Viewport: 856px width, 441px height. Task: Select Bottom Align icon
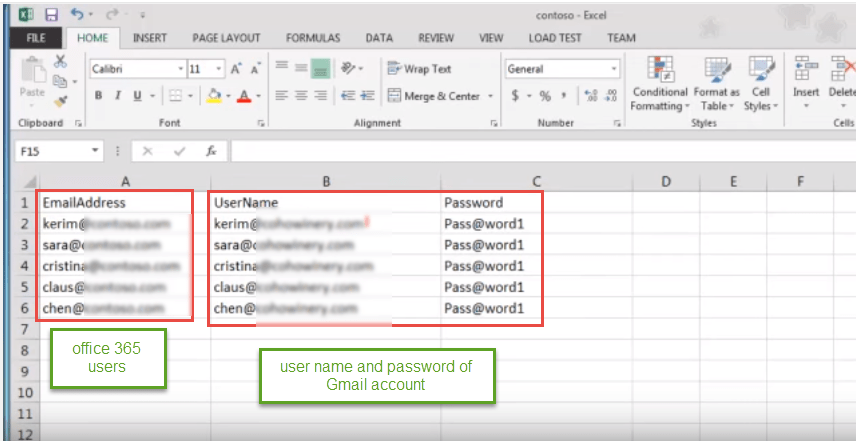320,69
